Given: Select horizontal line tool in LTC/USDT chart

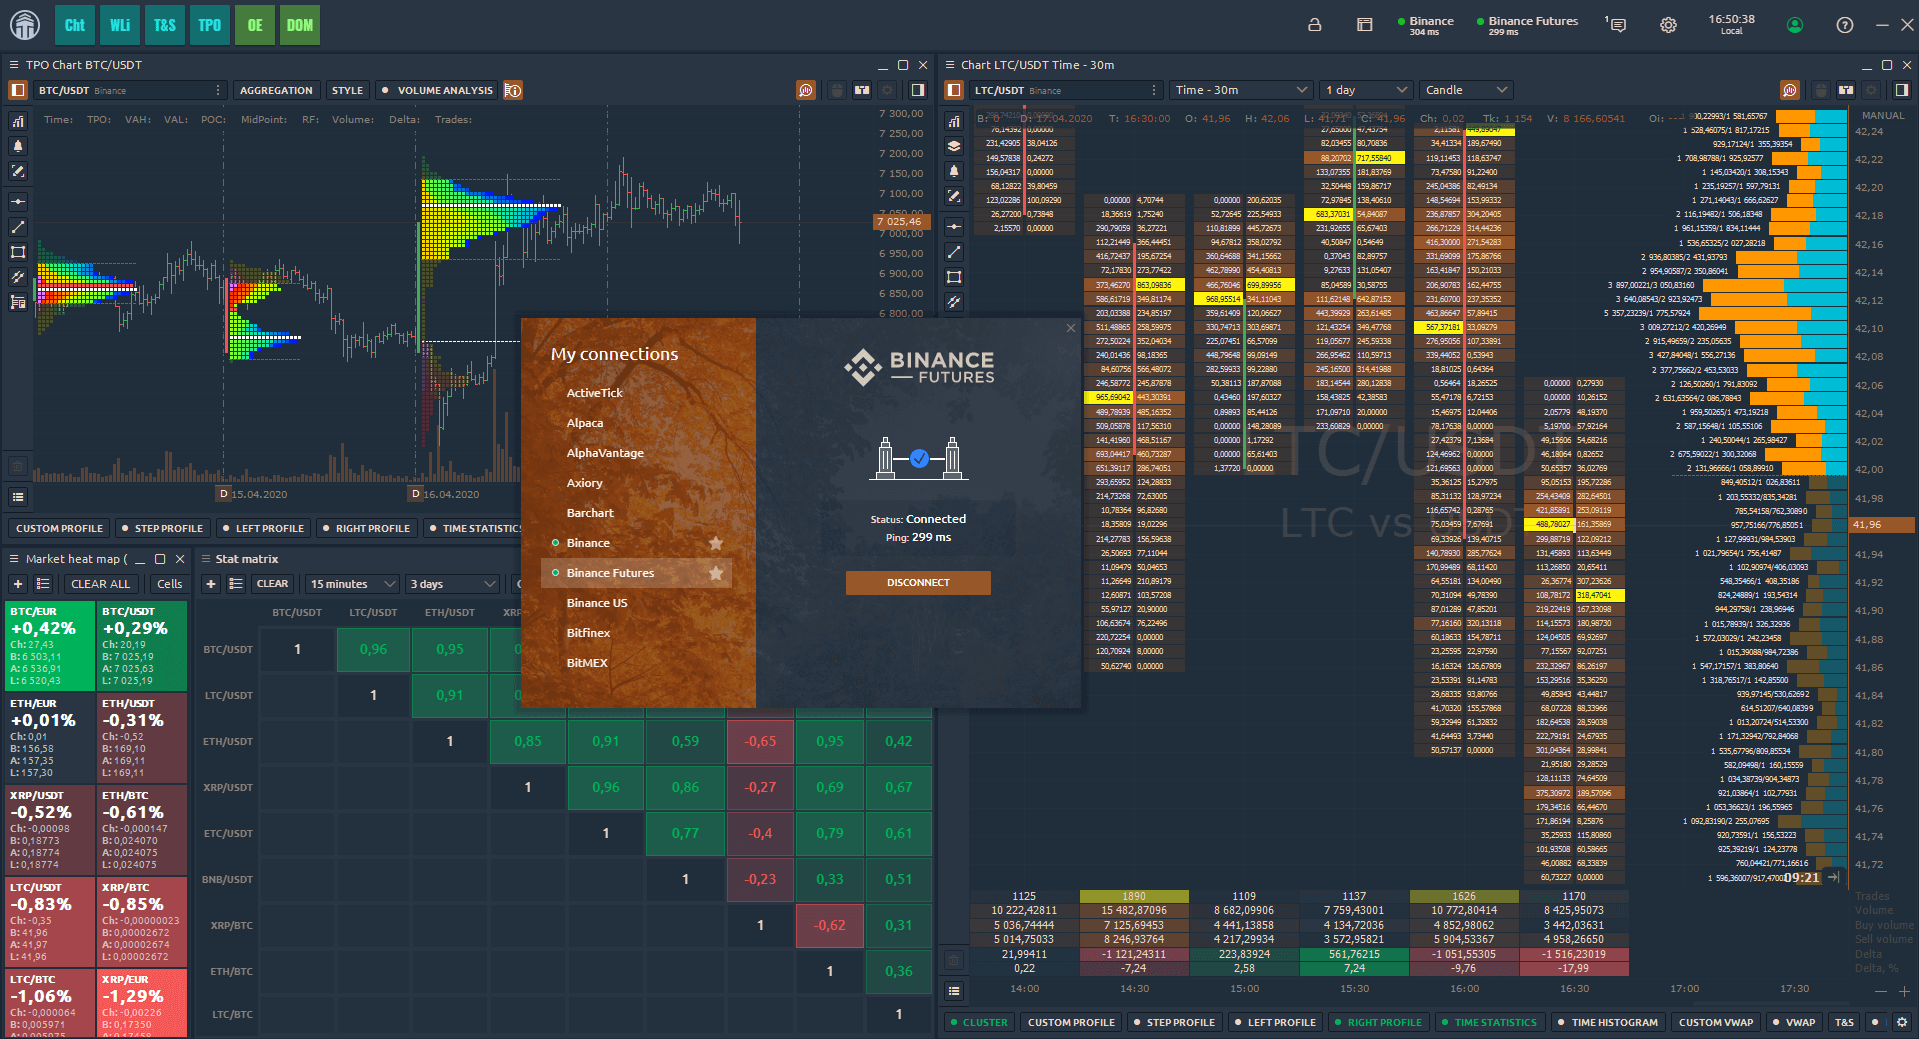Looking at the screenshot, I should coord(954,227).
